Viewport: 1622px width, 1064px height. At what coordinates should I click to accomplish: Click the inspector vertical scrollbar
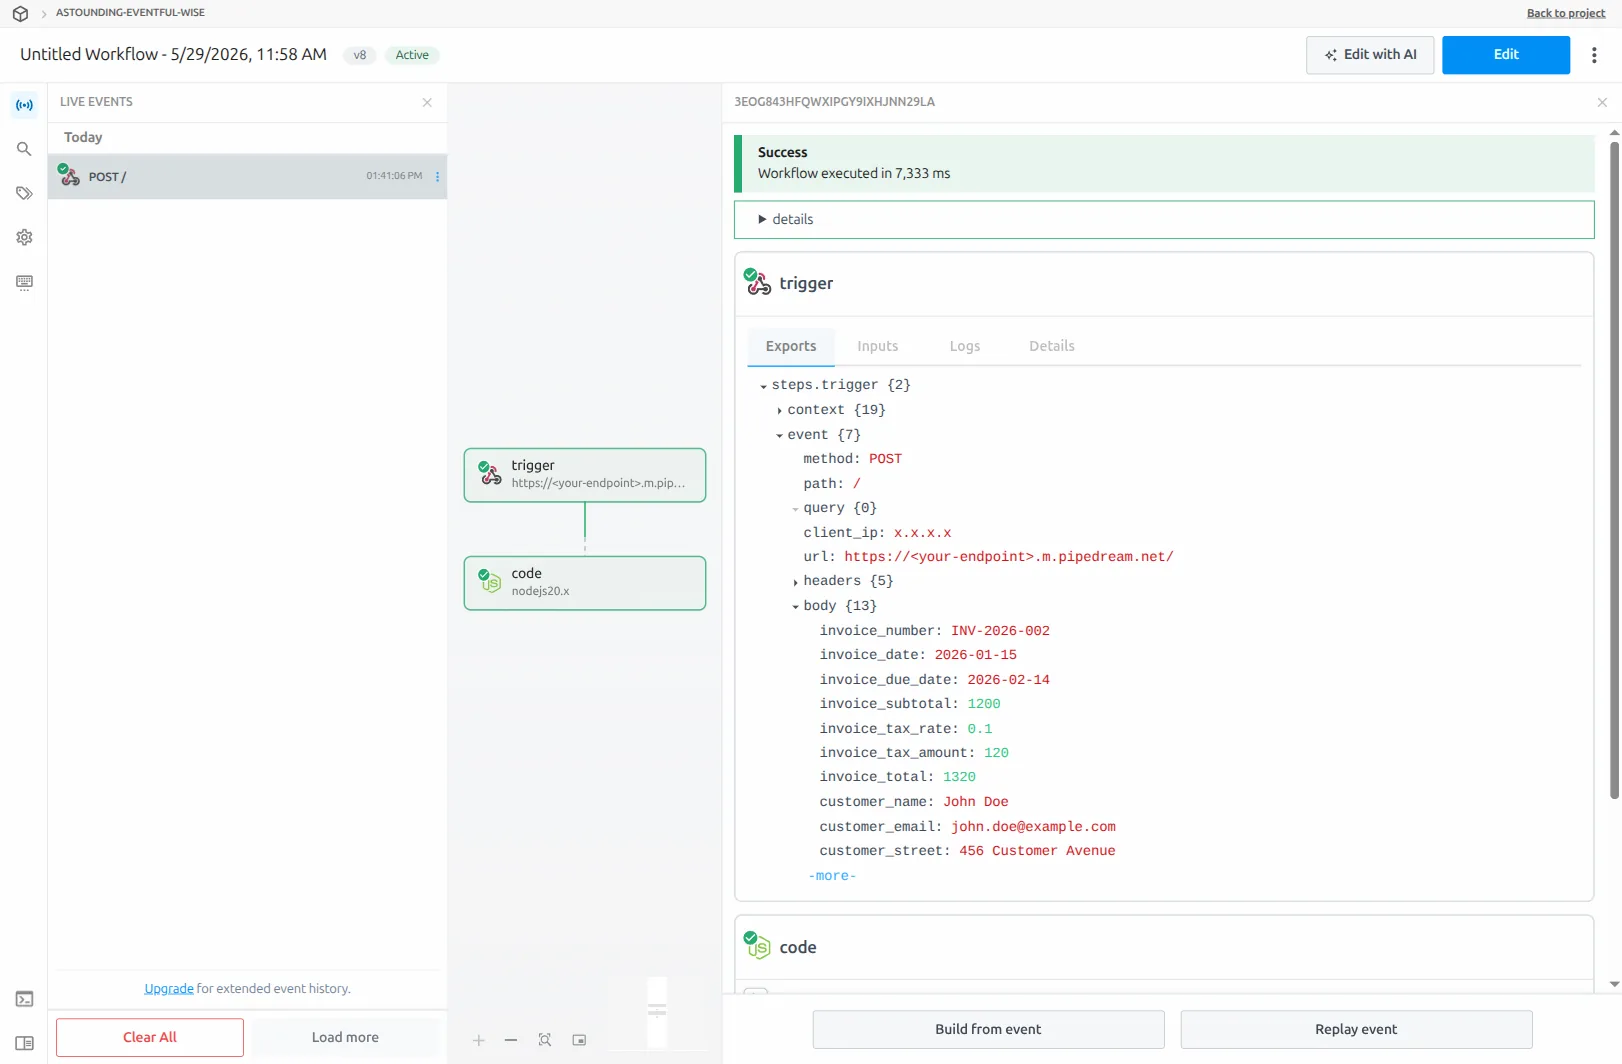point(1614,470)
